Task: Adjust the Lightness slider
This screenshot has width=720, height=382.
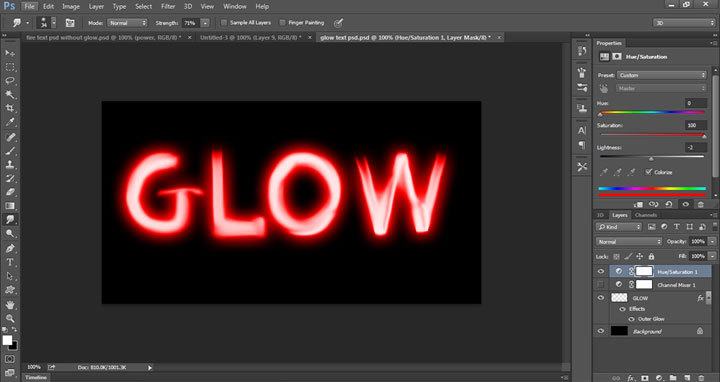Action: coord(652,157)
